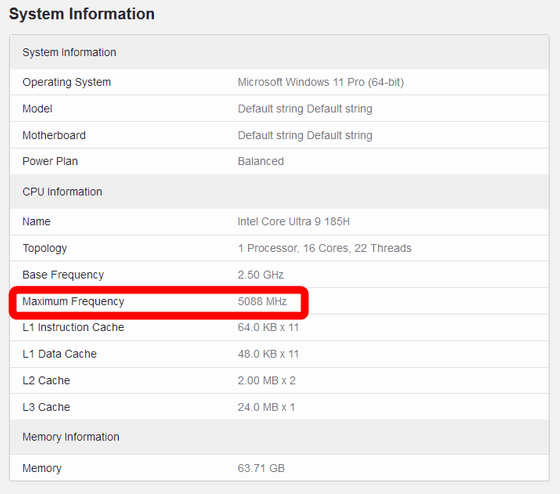The width and height of the screenshot is (560, 494).
Task: Select the Motherboard Default string value
Action: [305, 135]
